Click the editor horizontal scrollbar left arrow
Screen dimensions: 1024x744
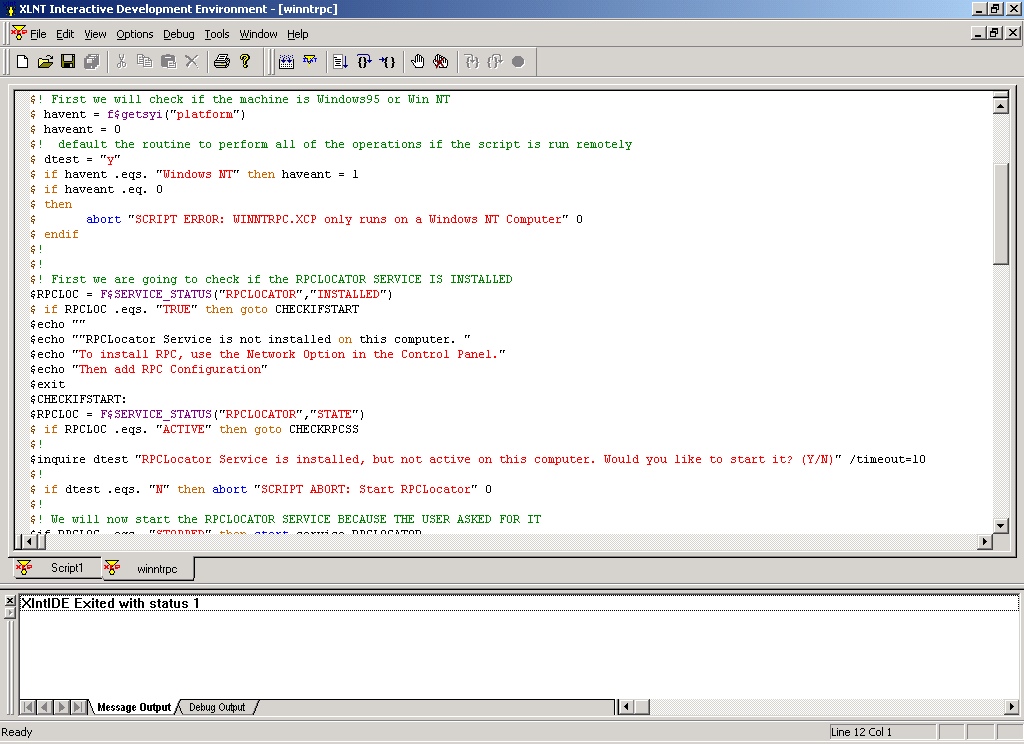tap(29, 542)
